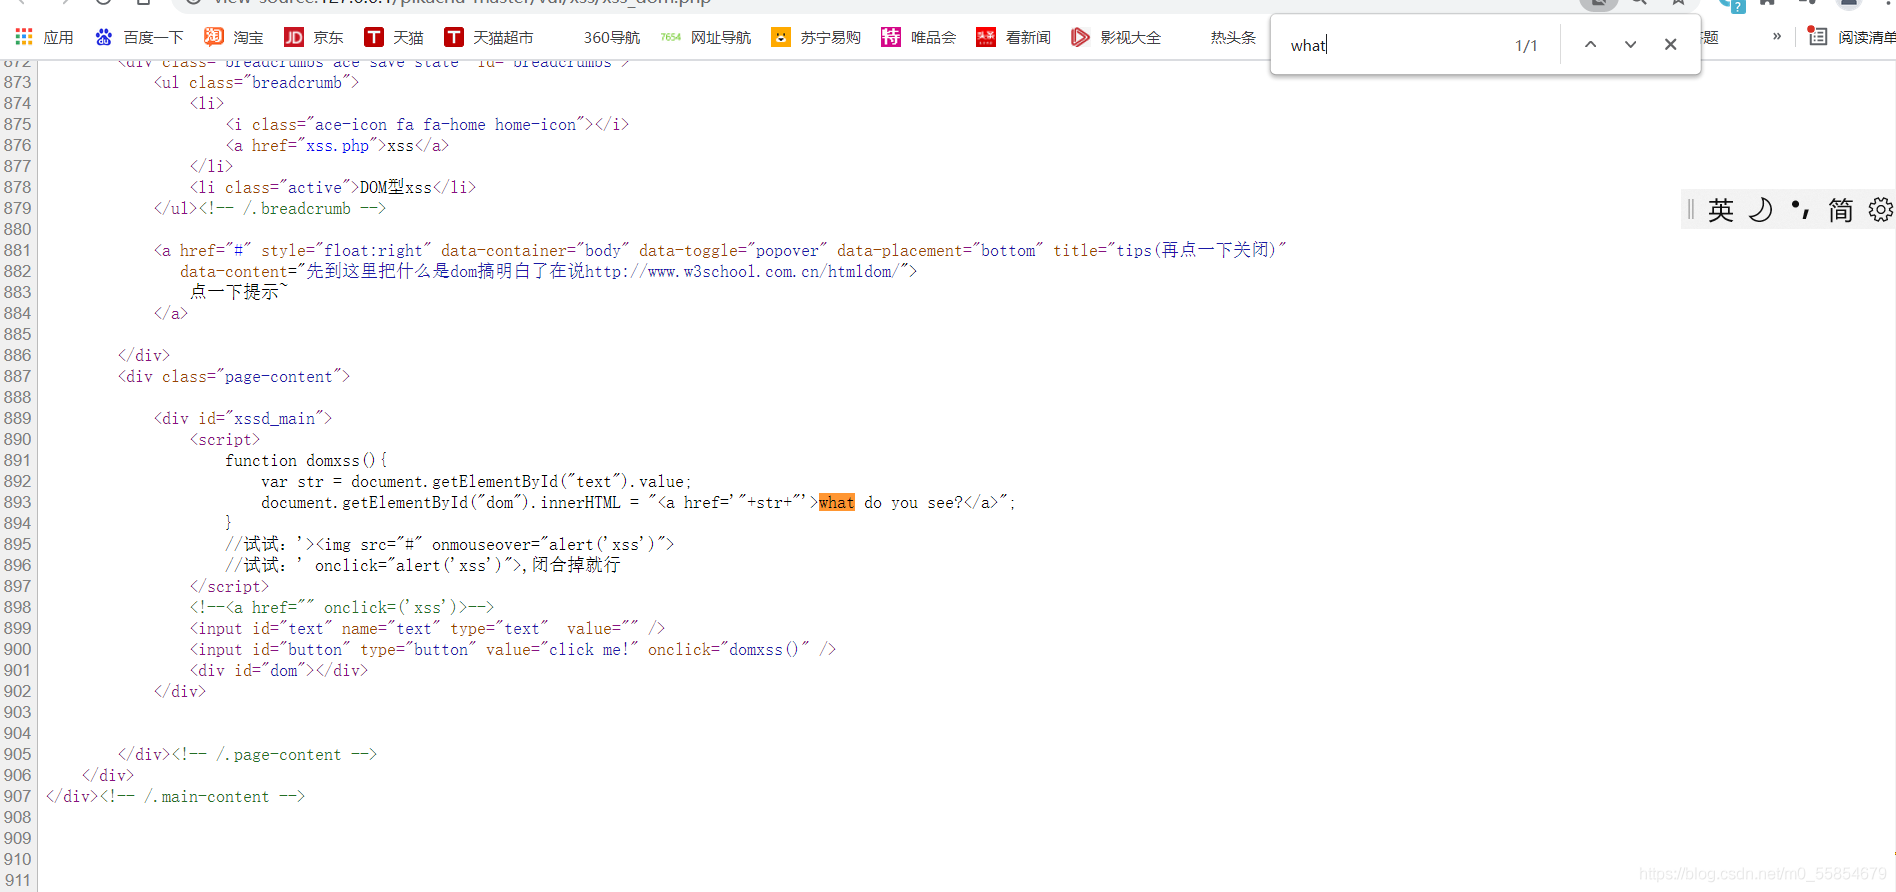1896x892 pixels.
Task: Click the Tmall red T icon
Action: point(374,37)
